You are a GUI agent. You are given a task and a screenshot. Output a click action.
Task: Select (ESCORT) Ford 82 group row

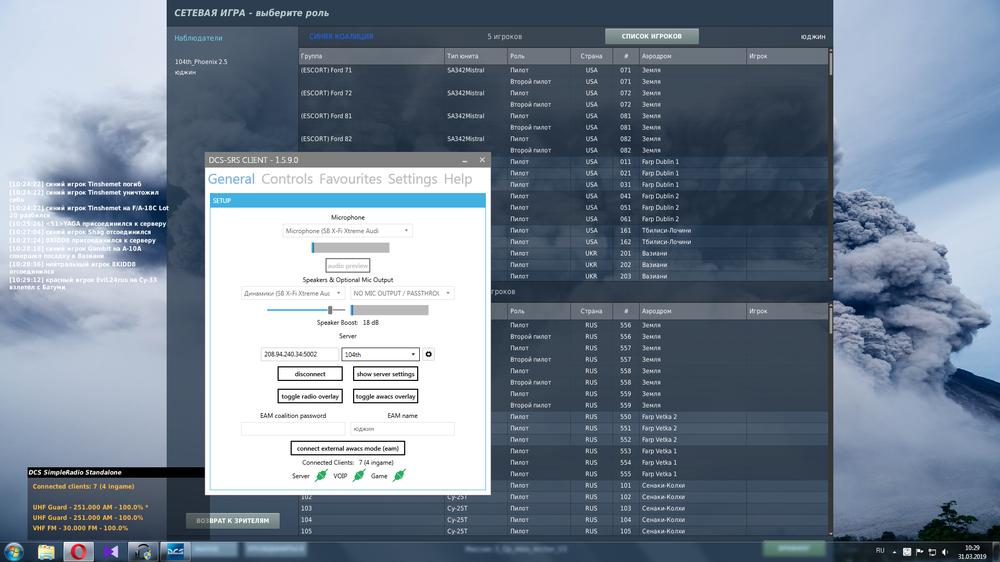[563, 139]
